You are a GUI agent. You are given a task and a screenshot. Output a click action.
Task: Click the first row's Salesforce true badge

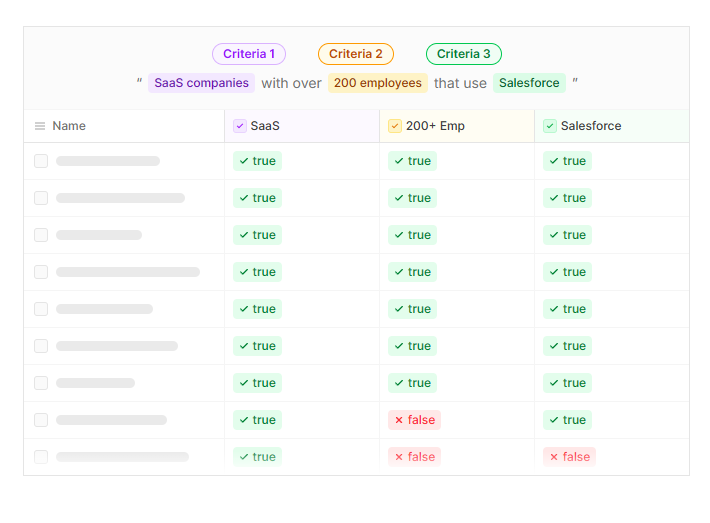pyautogui.click(x=567, y=161)
